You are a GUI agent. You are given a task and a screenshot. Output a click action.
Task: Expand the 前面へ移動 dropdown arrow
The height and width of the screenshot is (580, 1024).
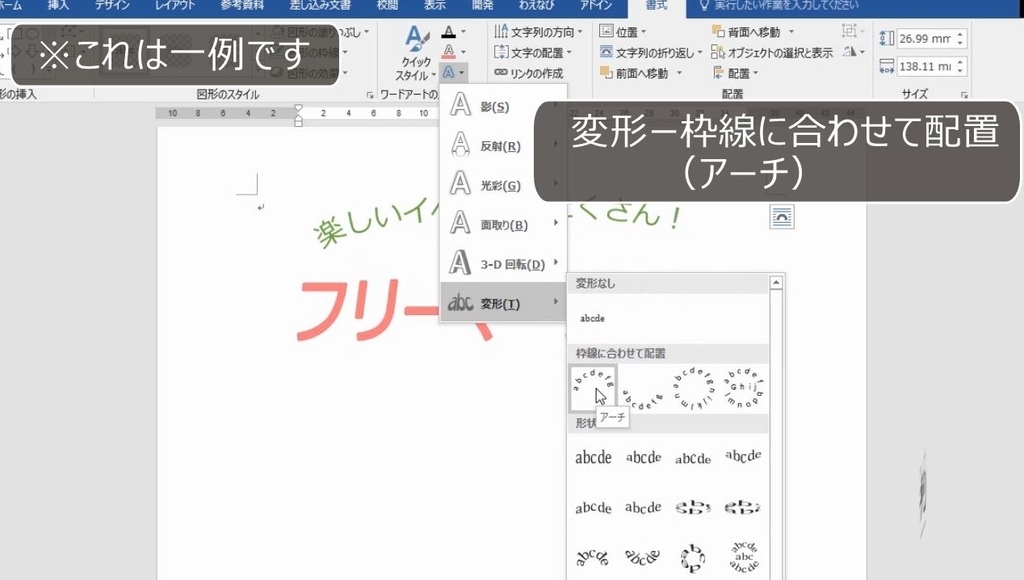(679, 73)
